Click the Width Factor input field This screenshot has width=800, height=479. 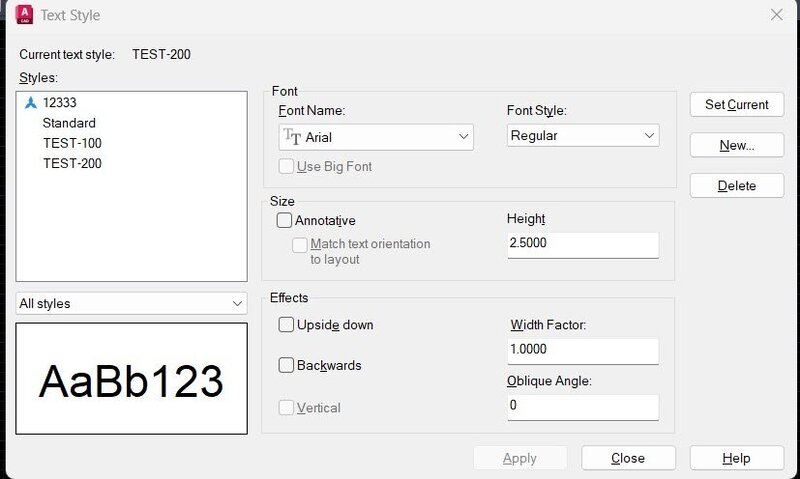tap(583, 350)
